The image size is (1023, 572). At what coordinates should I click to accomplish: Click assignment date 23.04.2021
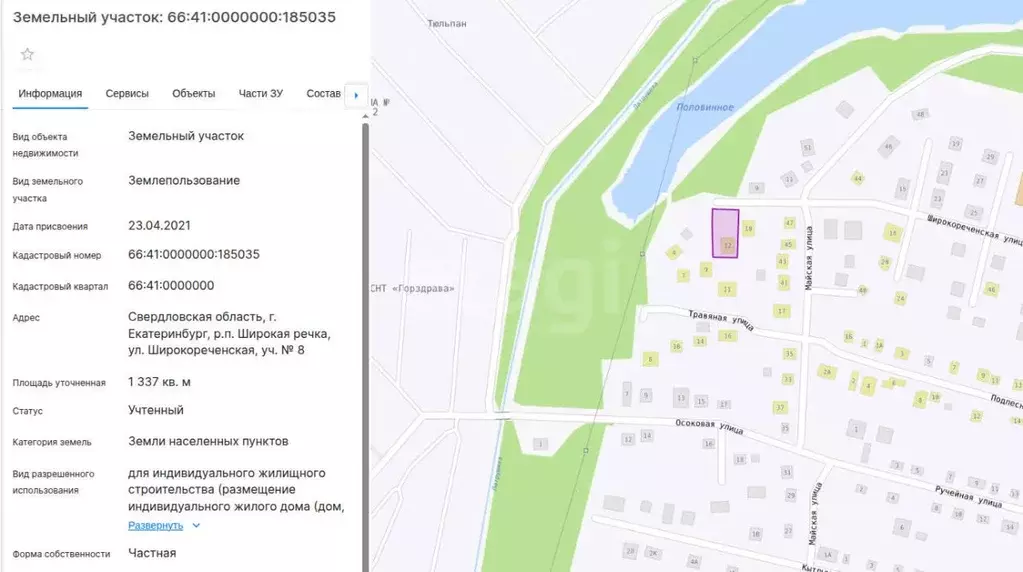click(159, 226)
